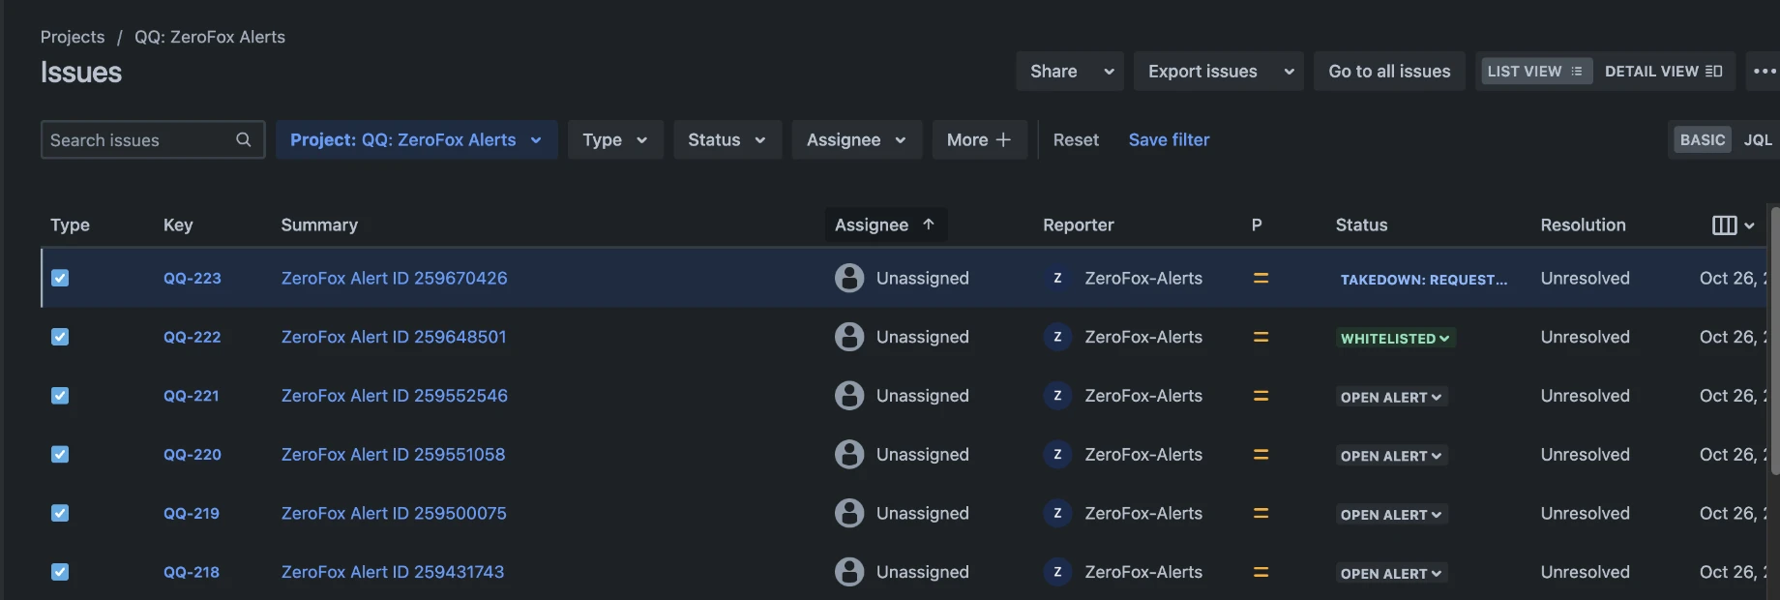This screenshot has height=600, width=1780.
Task: Open the column configuration icon
Action: pos(1732,225)
